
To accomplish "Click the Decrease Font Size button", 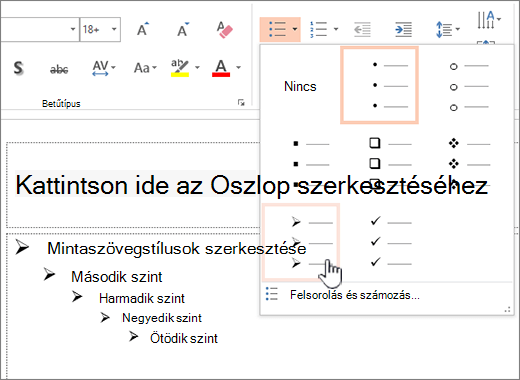I will (183, 29).
